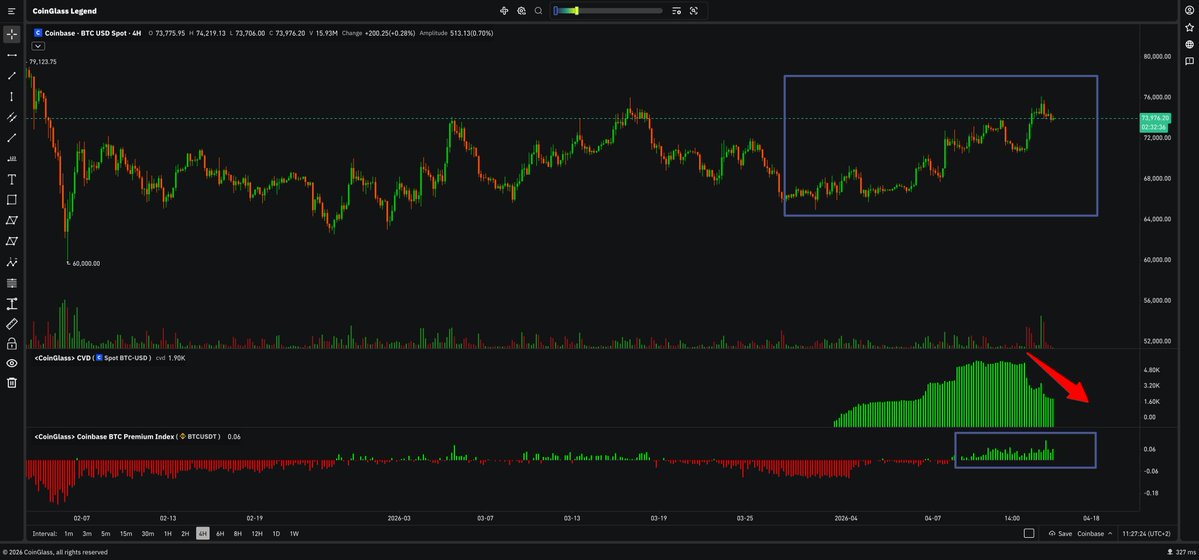Activate the ruler measure tool

click(12, 324)
